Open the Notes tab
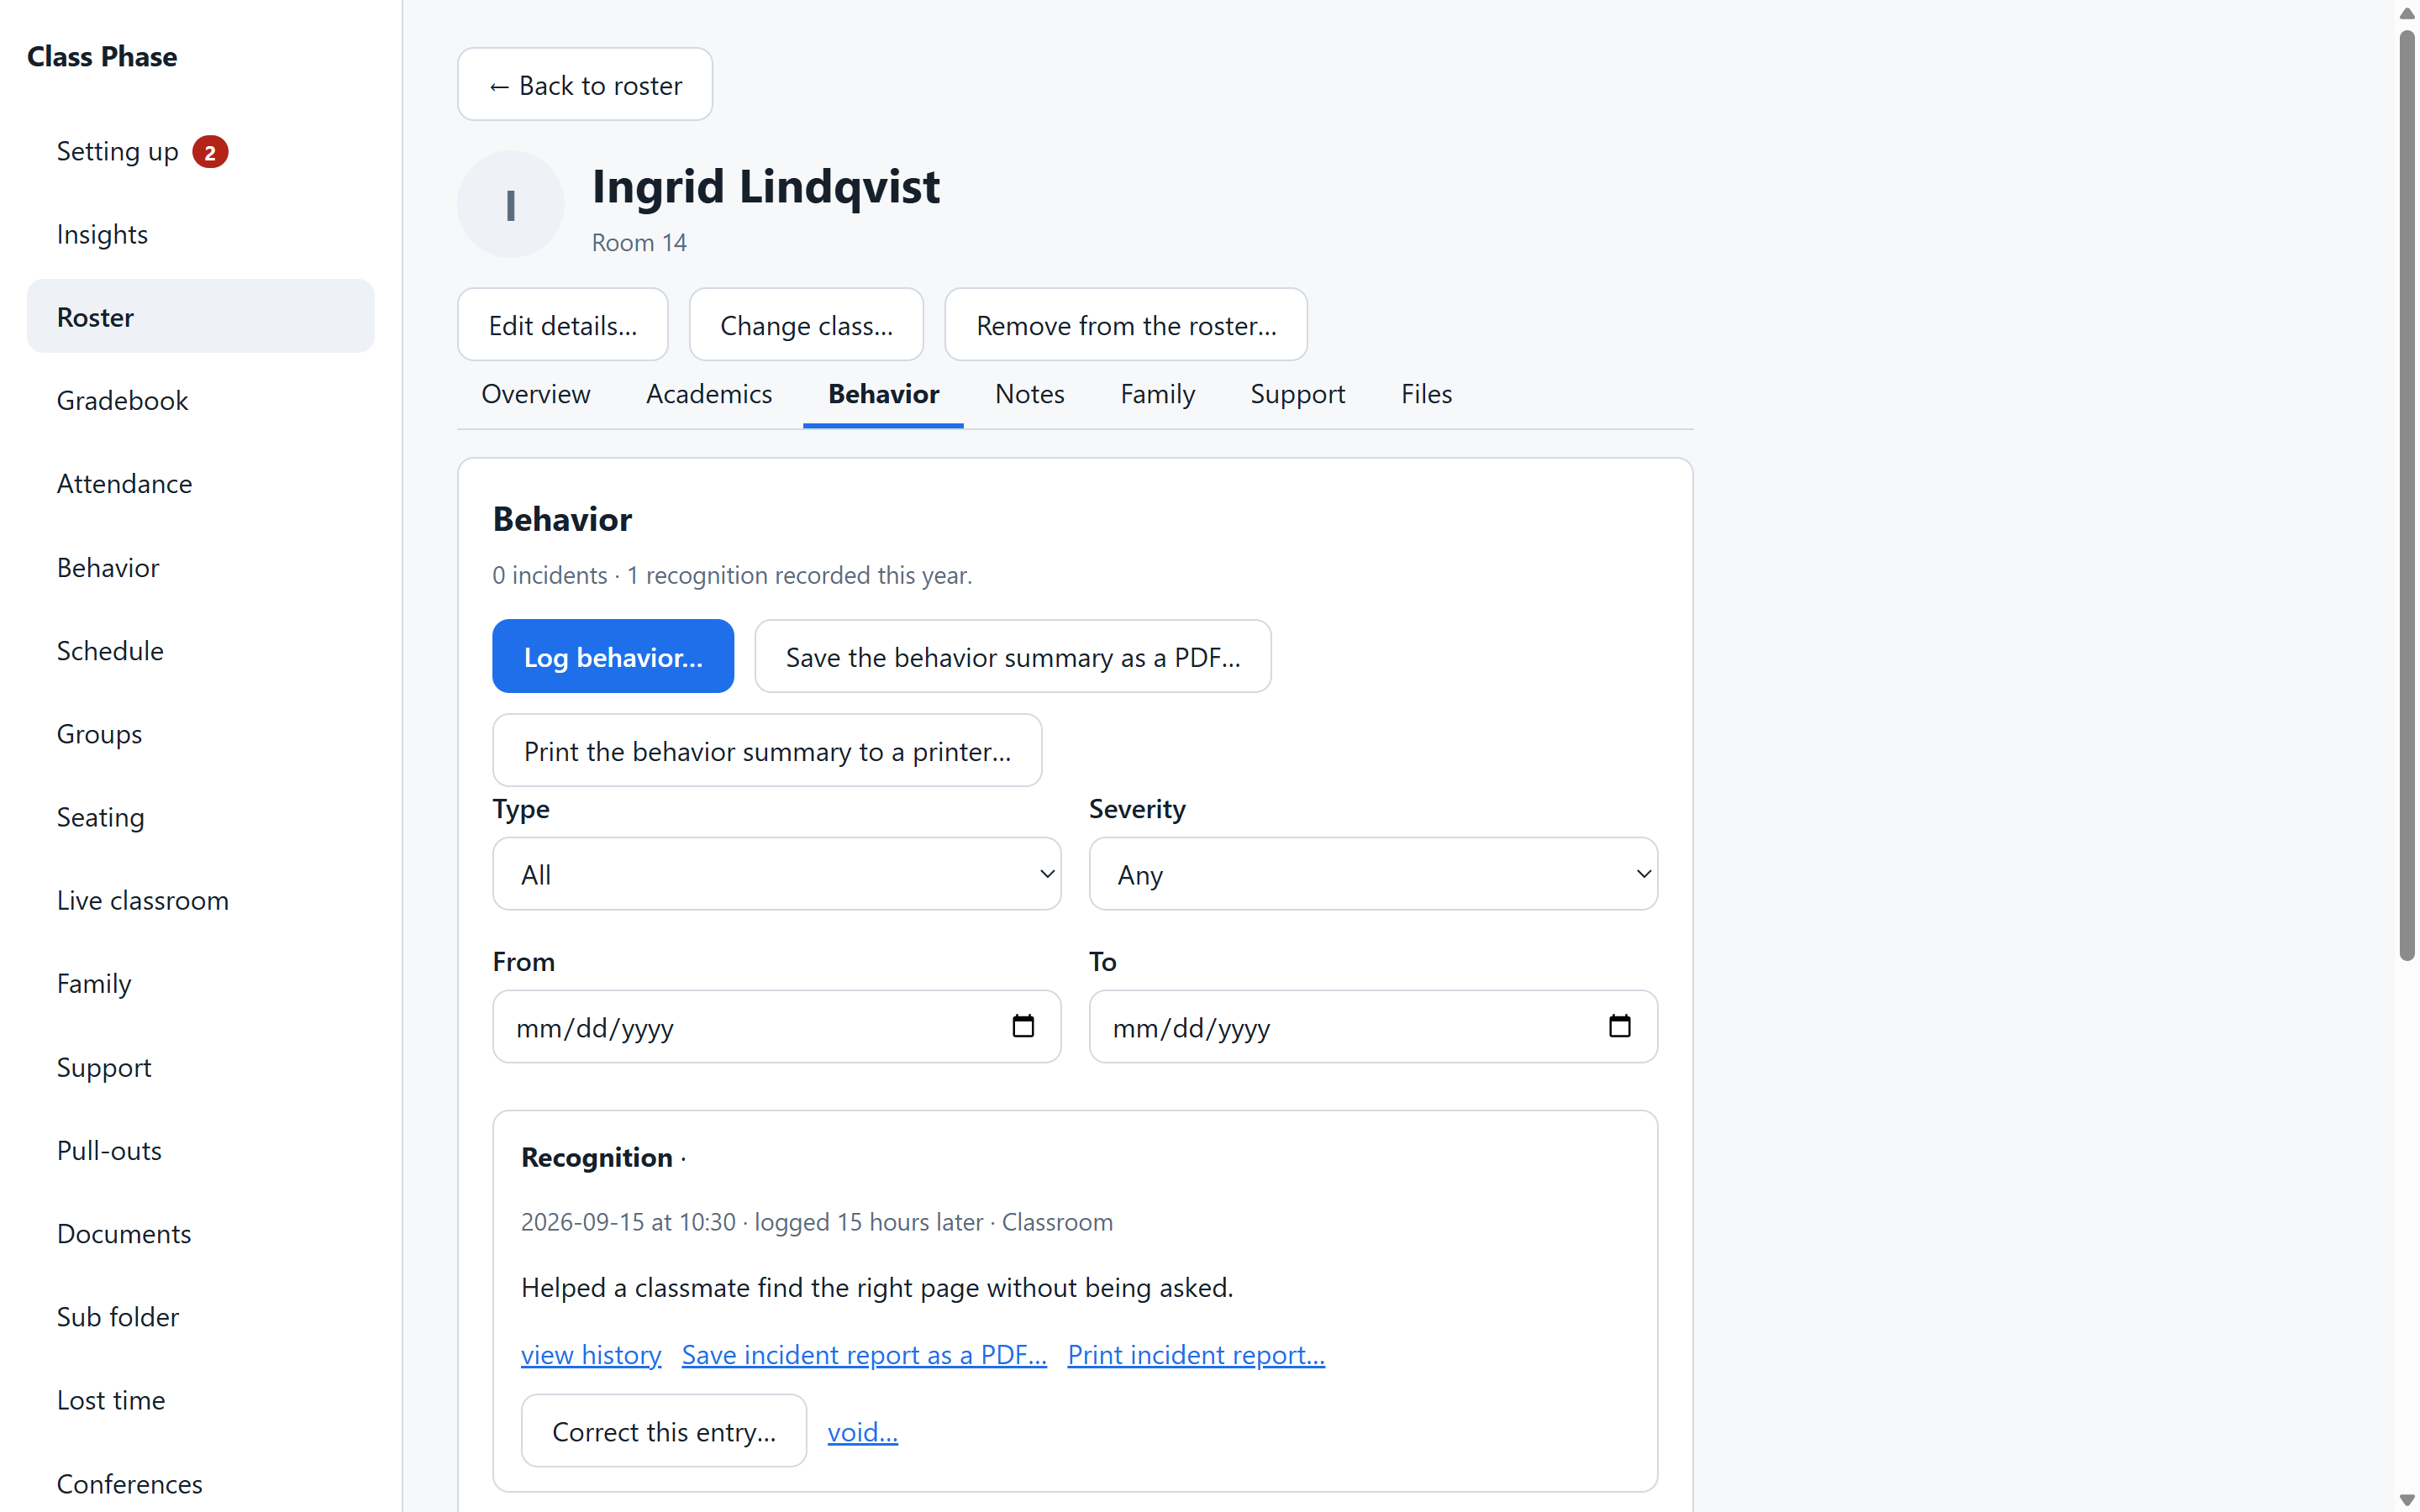Image resolution: width=2420 pixels, height=1512 pixels. point(1029,394)
